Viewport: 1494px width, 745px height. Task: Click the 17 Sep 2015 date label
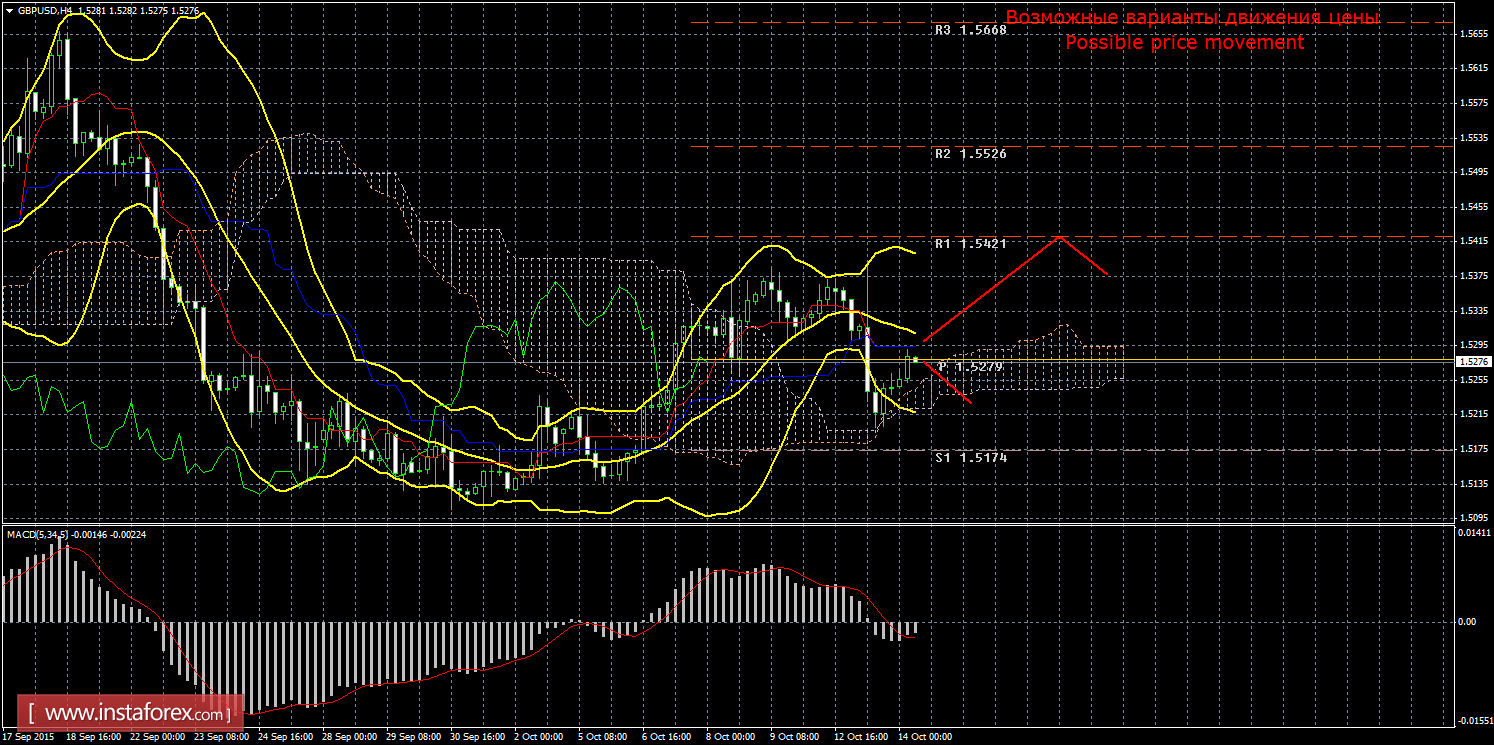27,737
